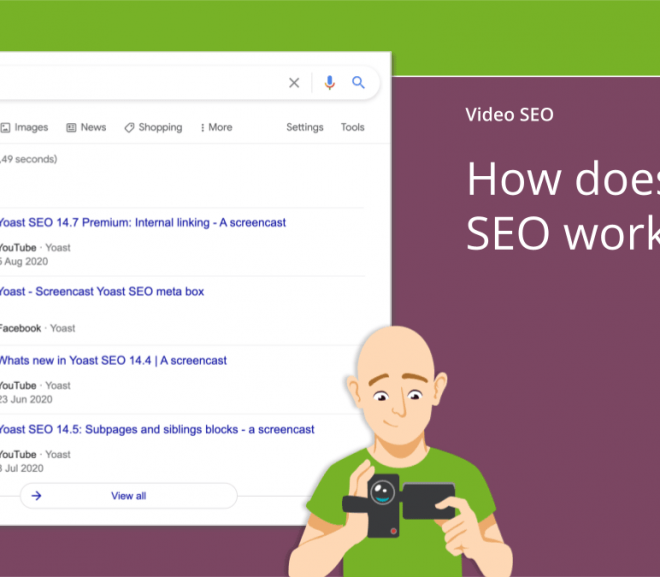Click the 23 Jun 2020 date text
Viewport: 660px width, 577px height.
coord(26,399)
